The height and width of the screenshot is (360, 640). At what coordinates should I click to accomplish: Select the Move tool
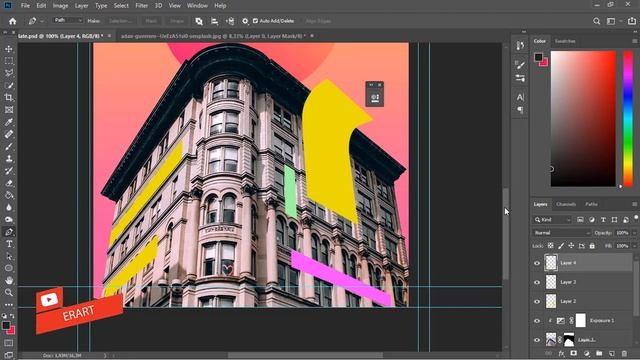tap(9, 49)
